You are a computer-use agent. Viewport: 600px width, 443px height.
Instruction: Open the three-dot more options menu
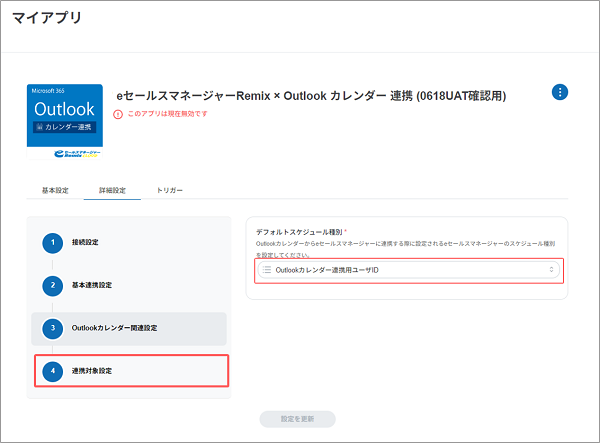[x=560, y=93]
